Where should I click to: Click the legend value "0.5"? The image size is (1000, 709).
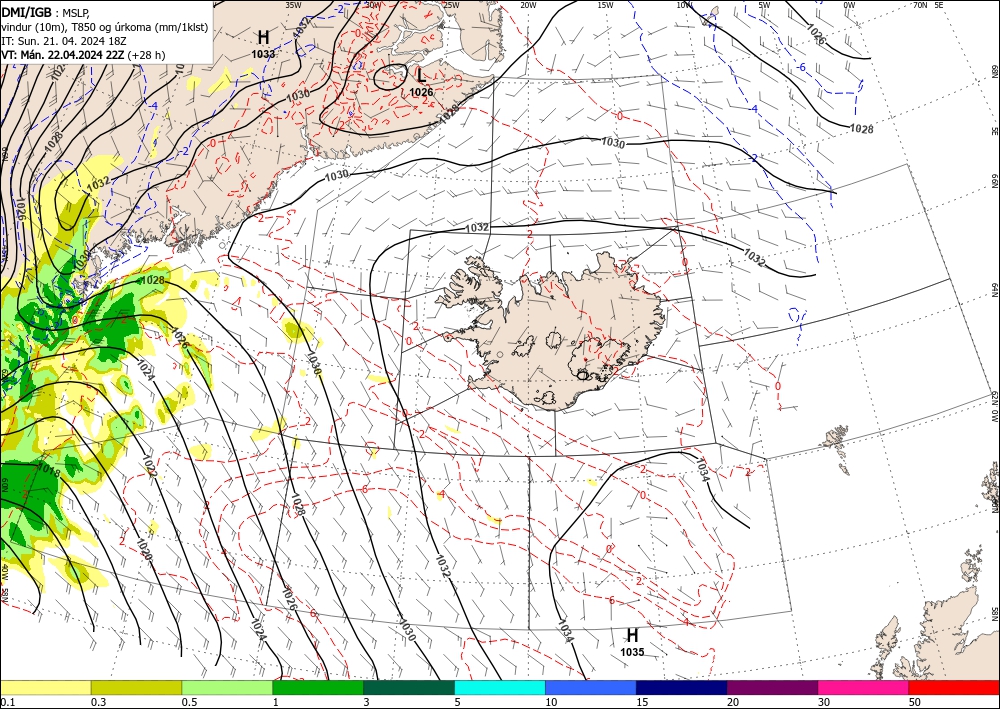(189, 702)
